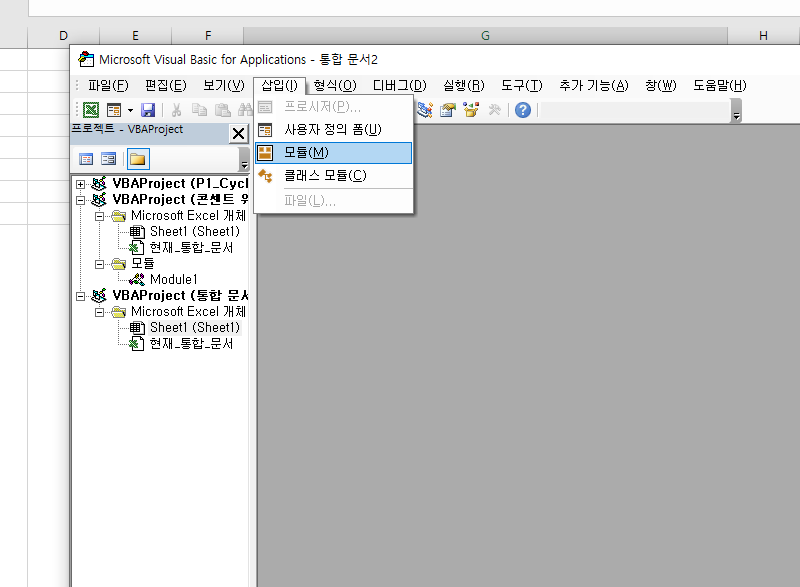Select 현재_통합_문서 under 콘센트 project
Screen dimensions: 800x587
coord(191,248)
